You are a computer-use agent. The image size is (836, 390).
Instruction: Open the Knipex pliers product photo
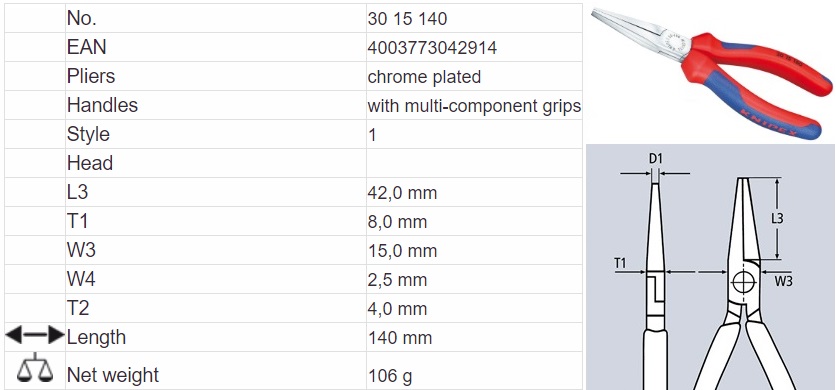711,73
